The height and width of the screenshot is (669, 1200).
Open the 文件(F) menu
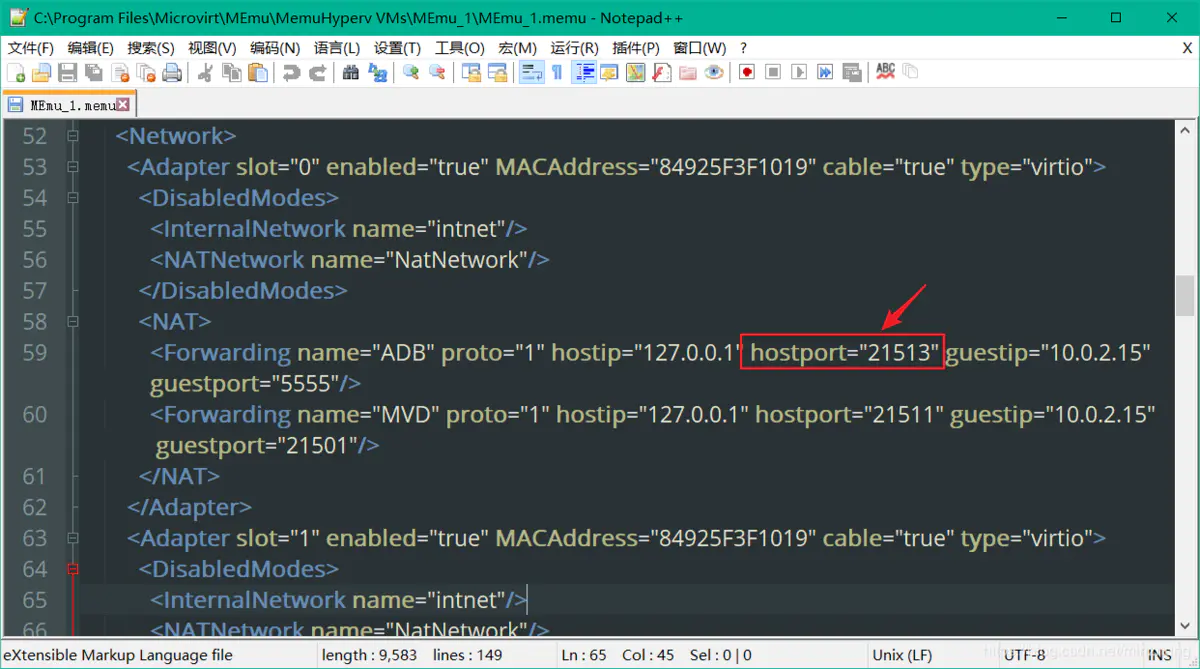pos(31,47)
